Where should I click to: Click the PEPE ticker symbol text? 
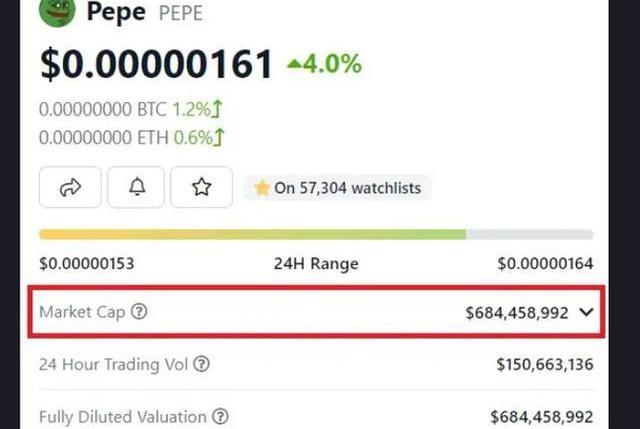[180, 13]
